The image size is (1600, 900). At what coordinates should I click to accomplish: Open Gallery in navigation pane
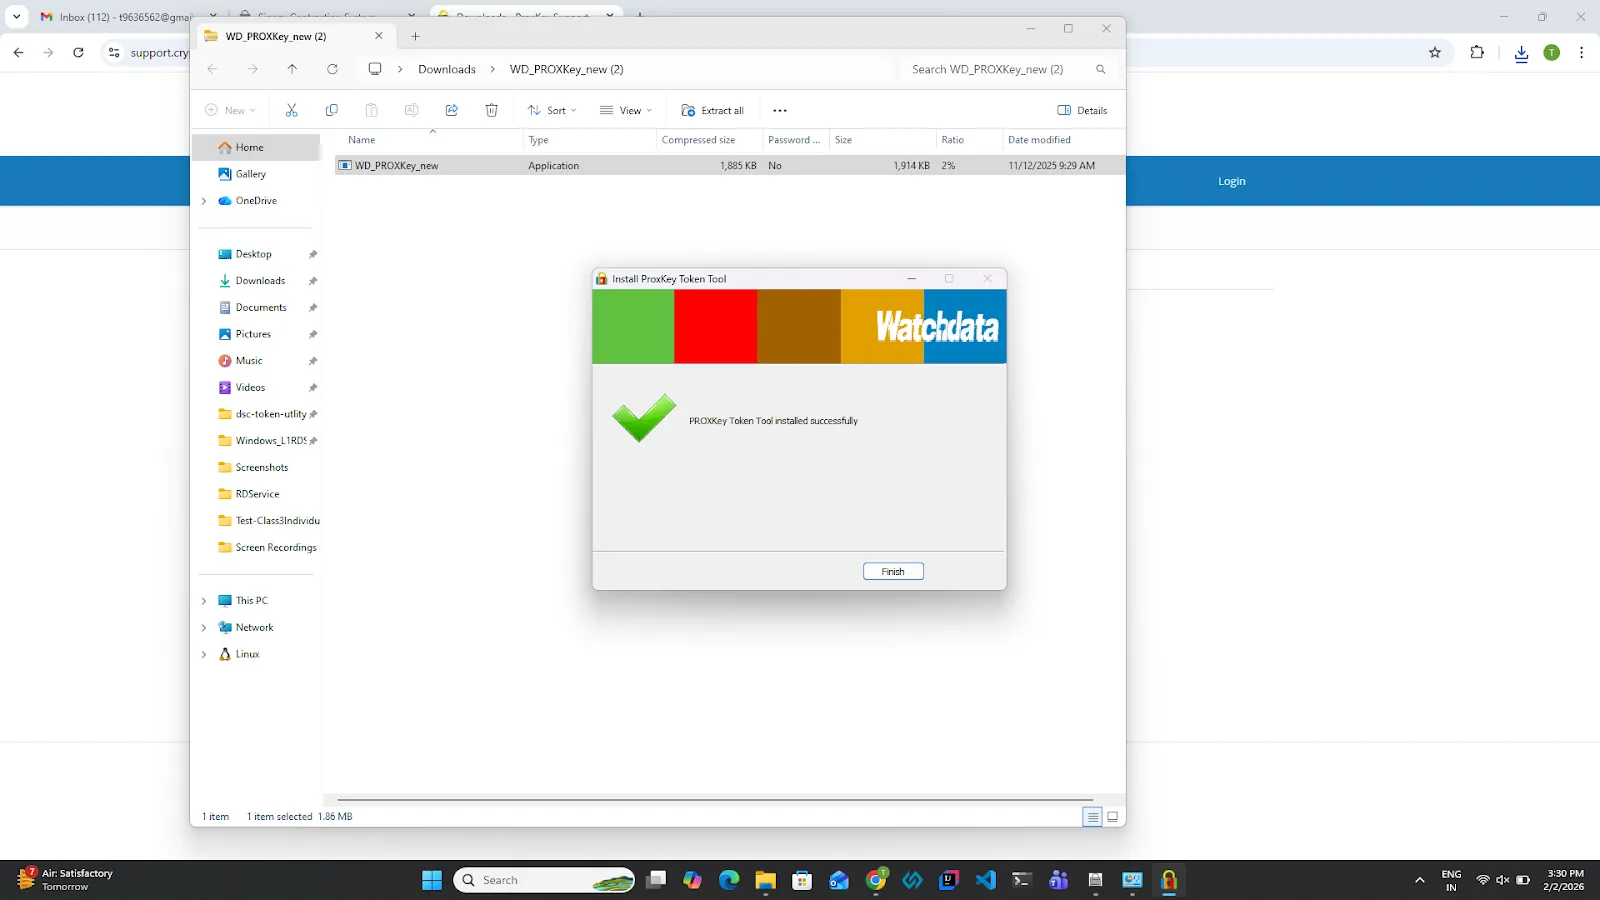(250, 174)
